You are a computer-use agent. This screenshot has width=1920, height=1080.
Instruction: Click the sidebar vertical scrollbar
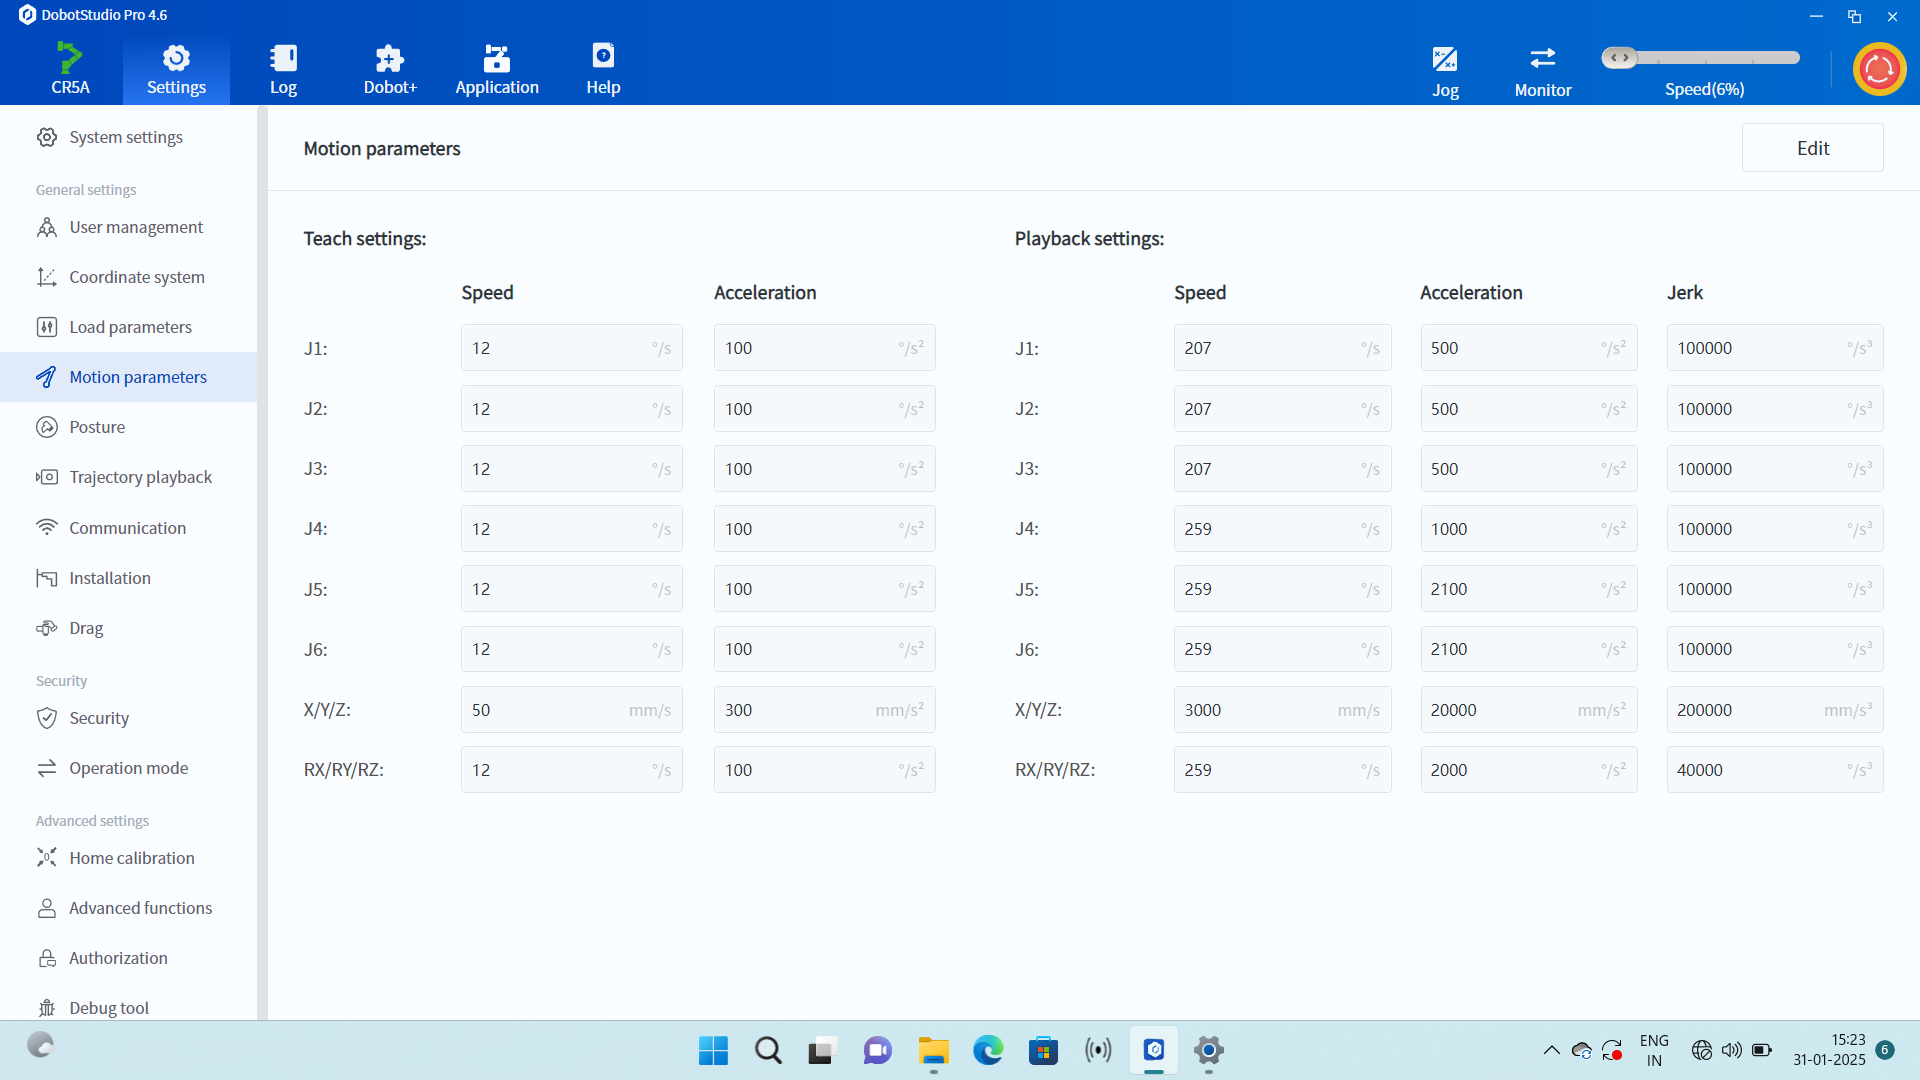pos(262,560)
